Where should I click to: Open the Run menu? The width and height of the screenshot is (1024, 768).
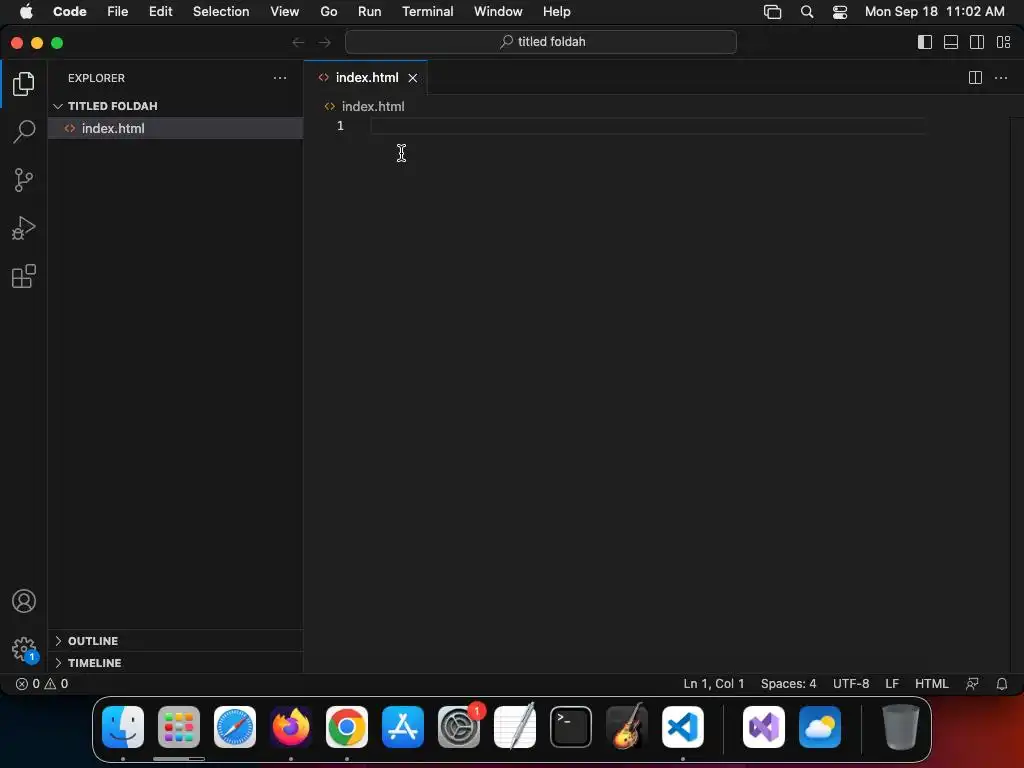pyautogui.click(x=370, y=12)
